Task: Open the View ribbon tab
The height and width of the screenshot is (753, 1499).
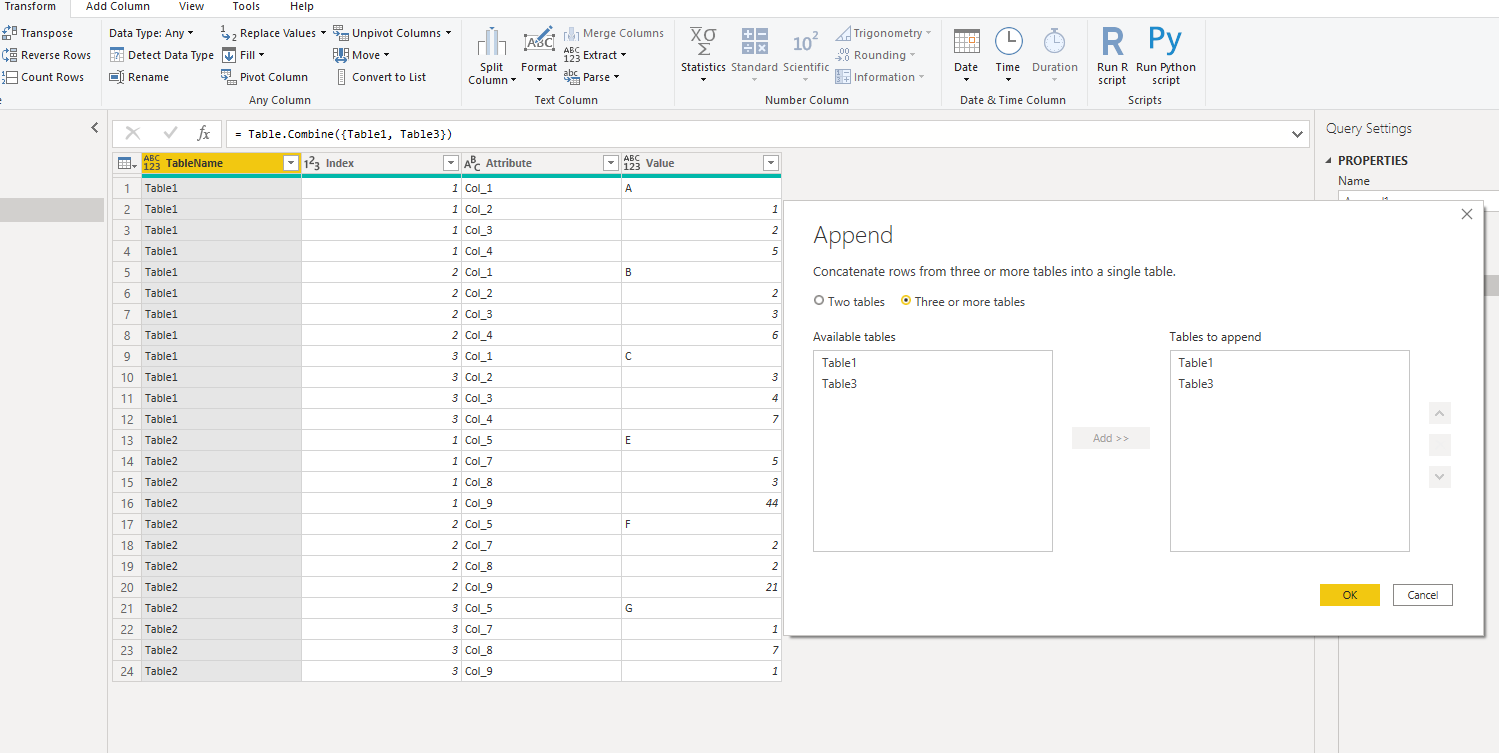Action: (191, 7)
